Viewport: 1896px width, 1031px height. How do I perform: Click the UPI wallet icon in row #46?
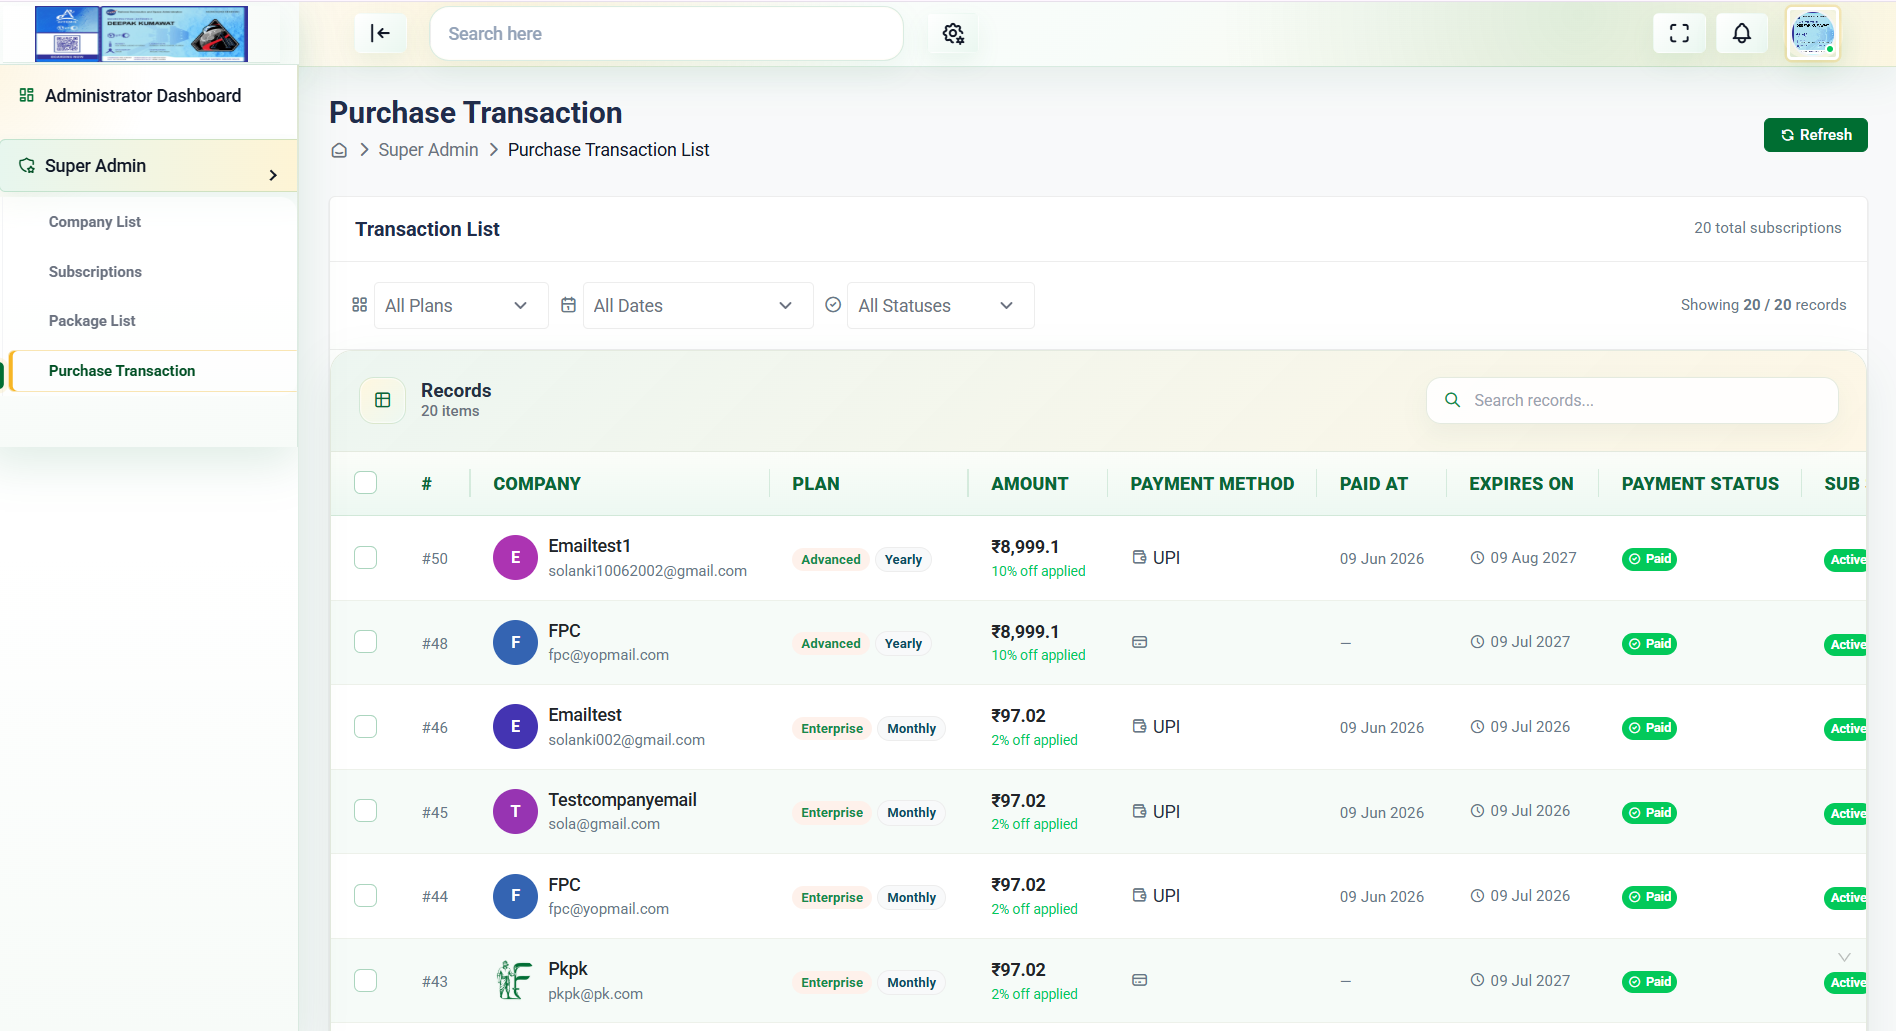coord(1139,726)
